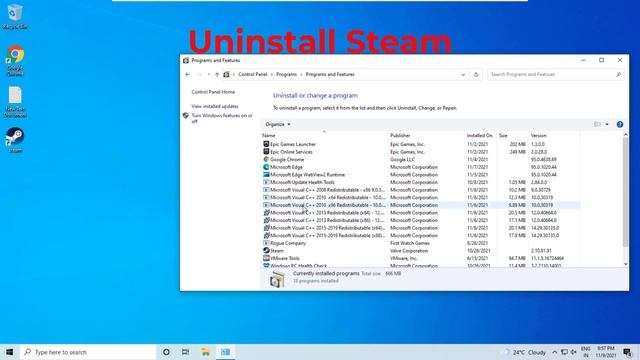Screen dimensions: 640x360
Task: Click the scroll down arrow of the list
Action: [x=625, y=264]
